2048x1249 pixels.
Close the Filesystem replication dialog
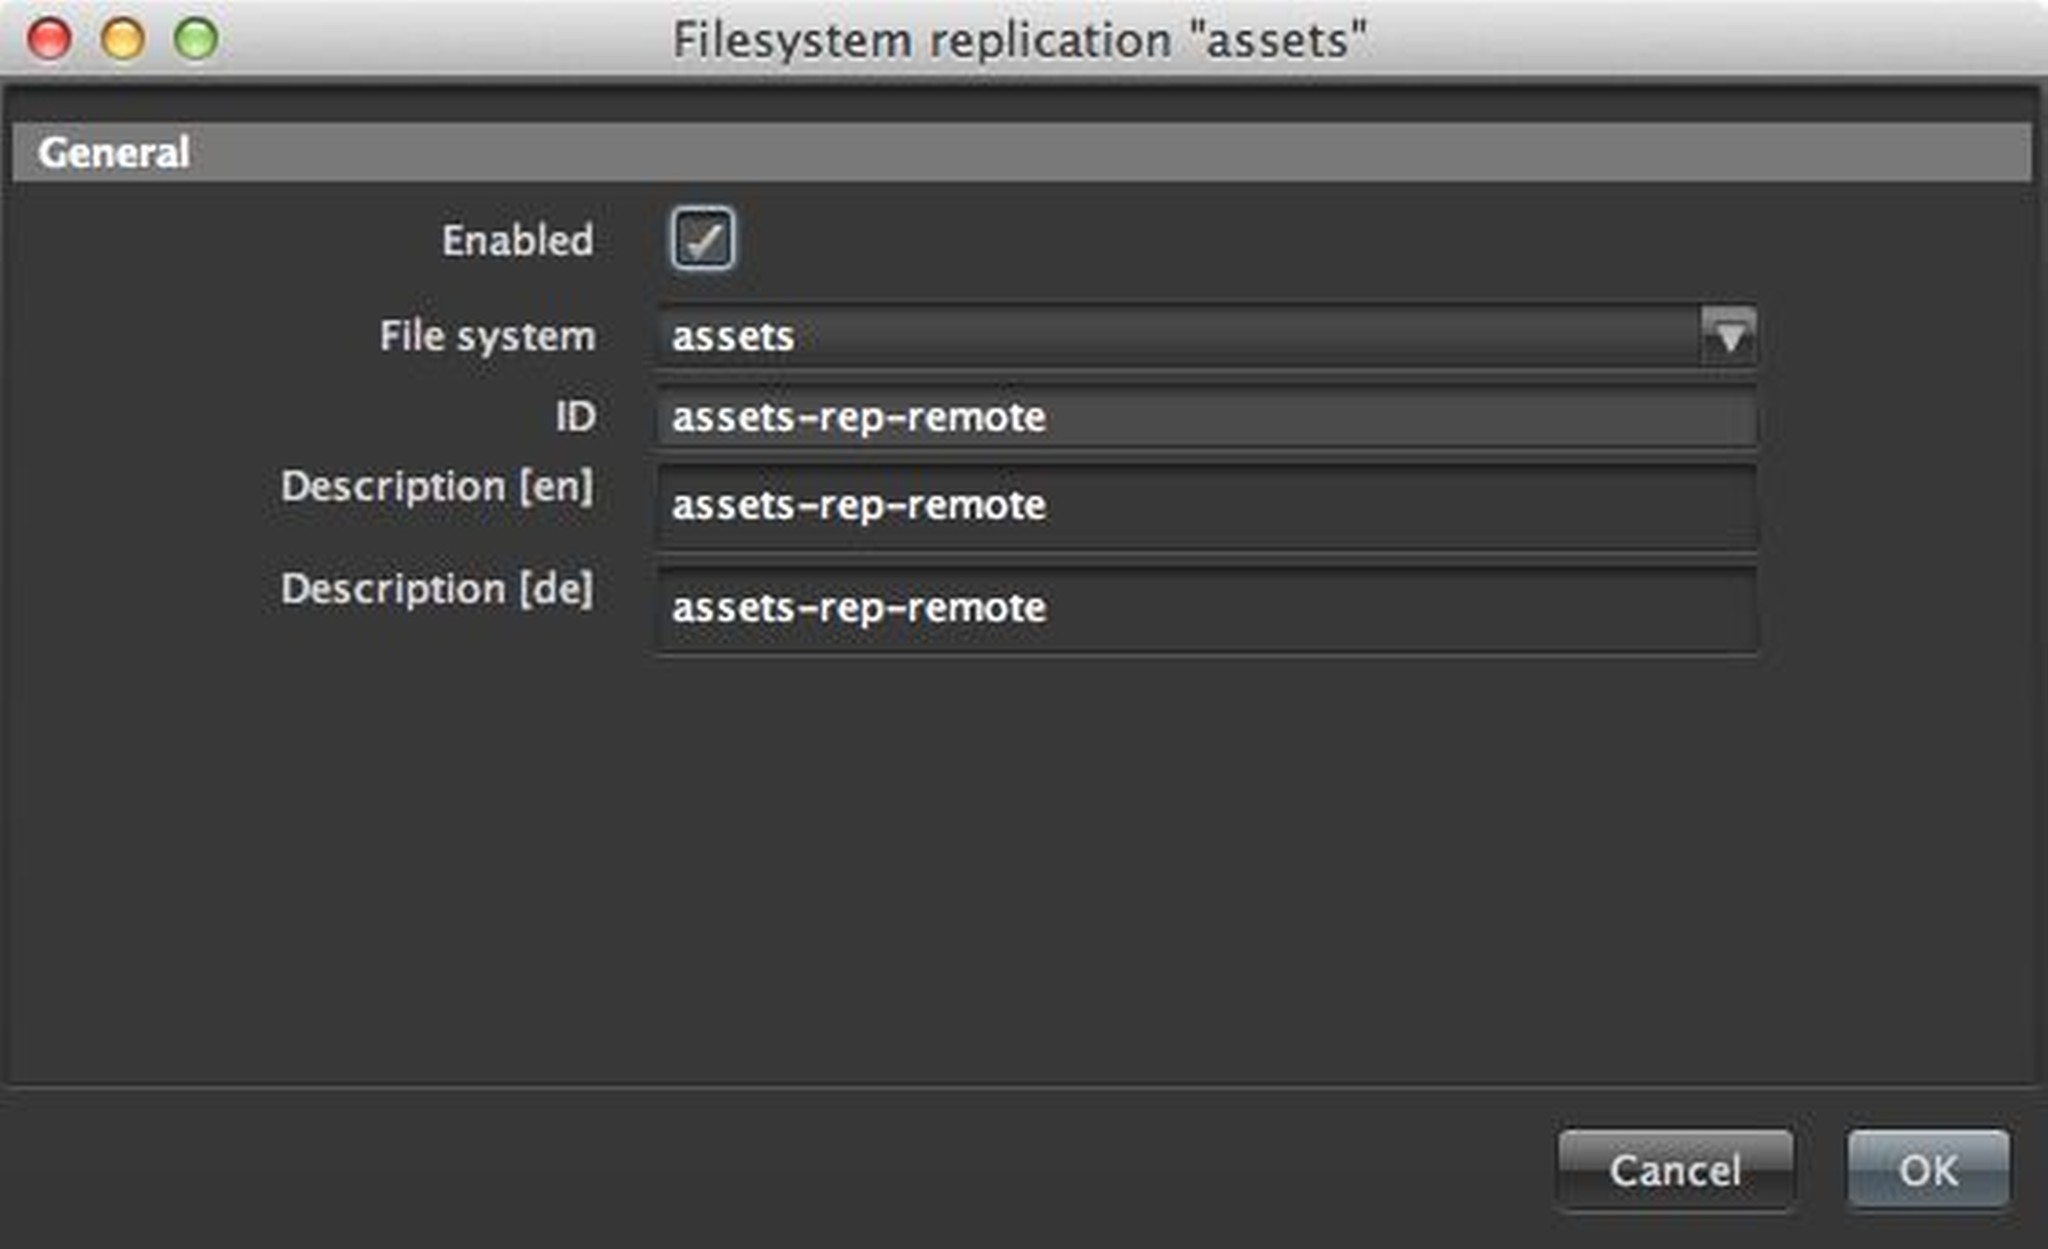(48, 36)
